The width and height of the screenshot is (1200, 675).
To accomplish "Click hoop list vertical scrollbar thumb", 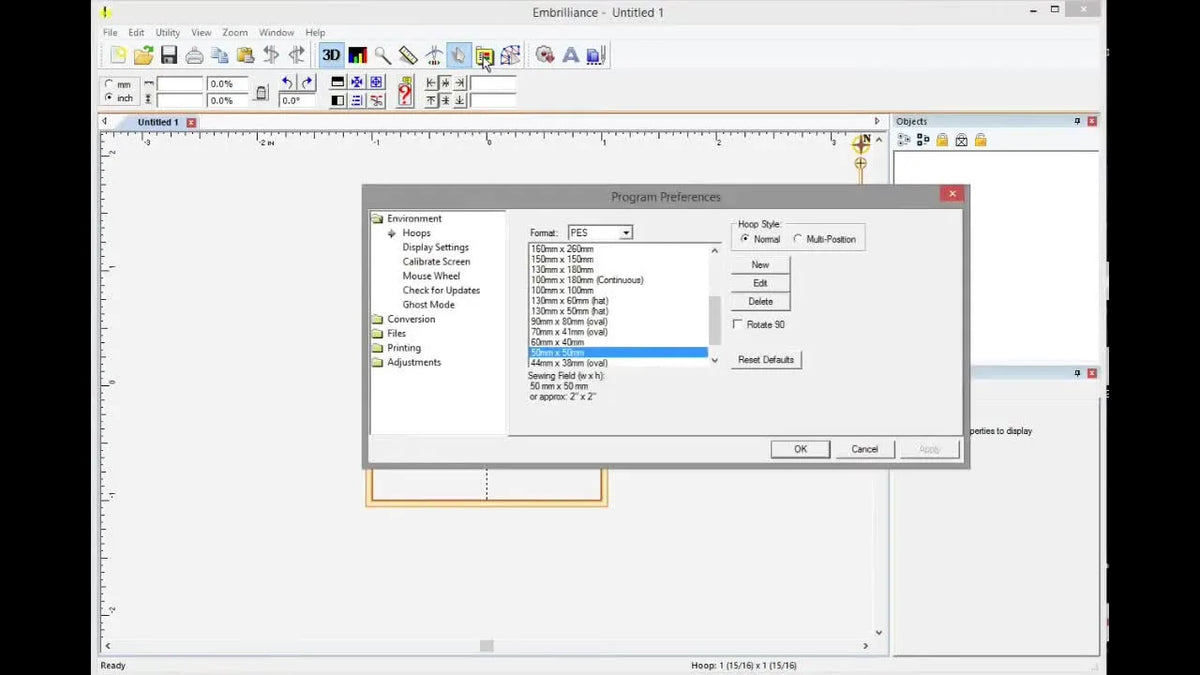I will (714, 321).
